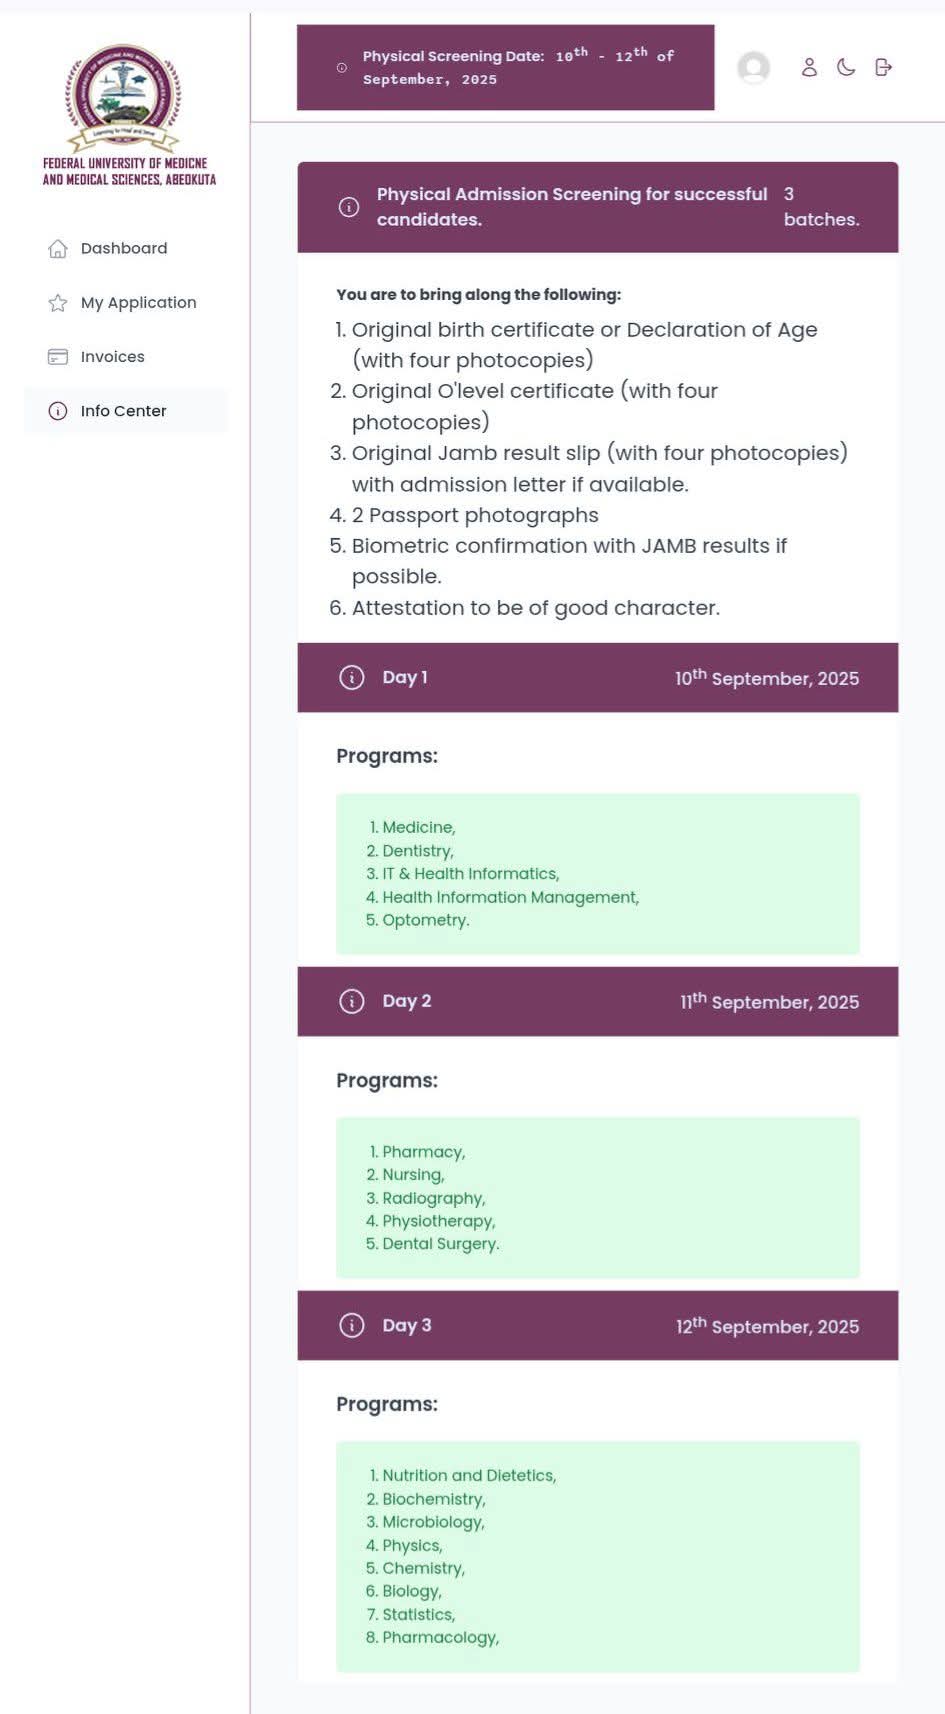The image size is (945, 1714).
Task: Click the Dashboard home icon
Action: click(58, 248)
